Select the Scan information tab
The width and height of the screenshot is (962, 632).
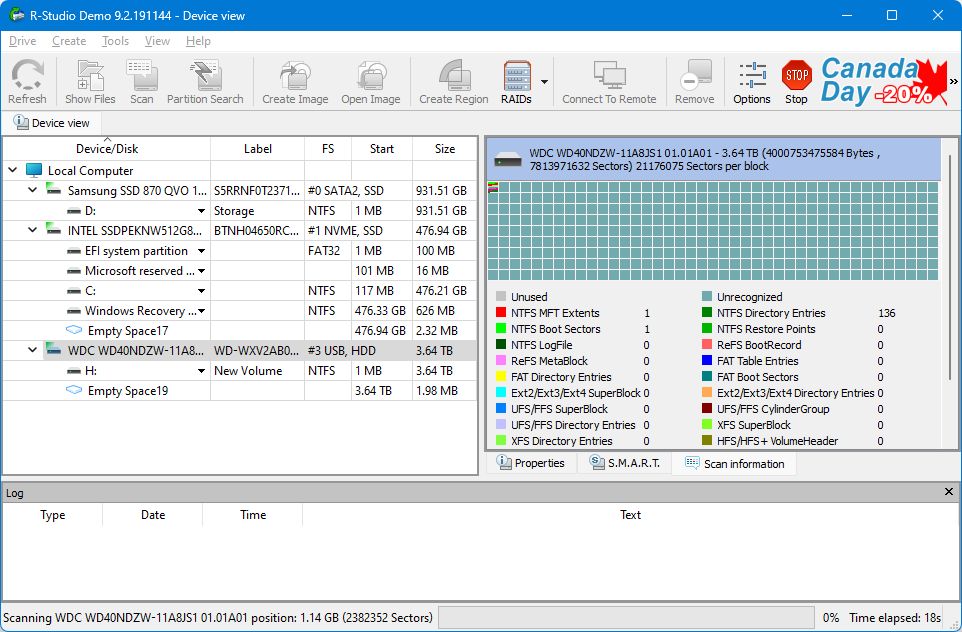[734, 464]
